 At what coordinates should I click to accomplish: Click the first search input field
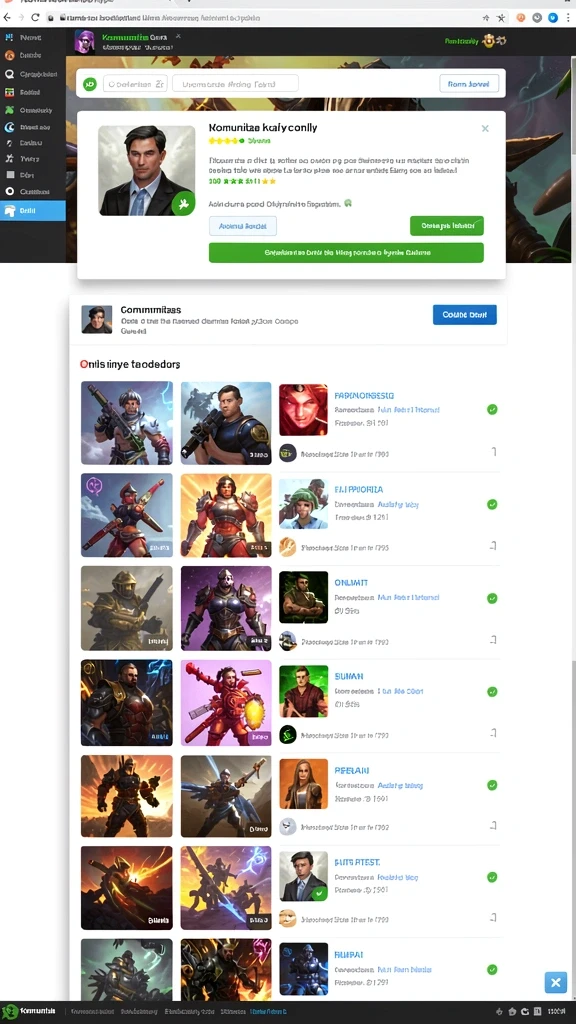pos(135,84)
